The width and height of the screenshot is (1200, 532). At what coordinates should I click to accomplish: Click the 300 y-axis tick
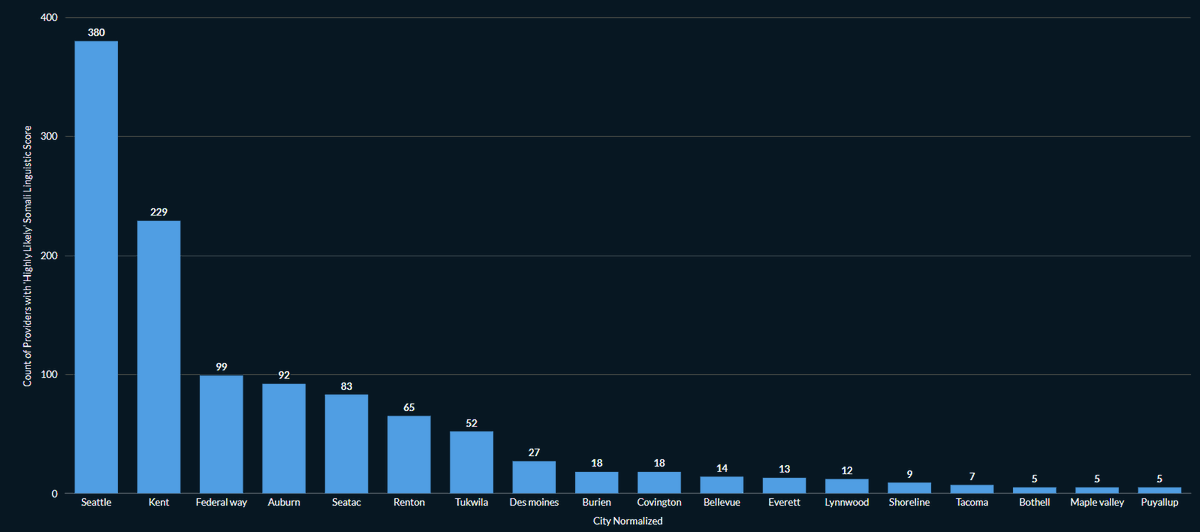48,137
